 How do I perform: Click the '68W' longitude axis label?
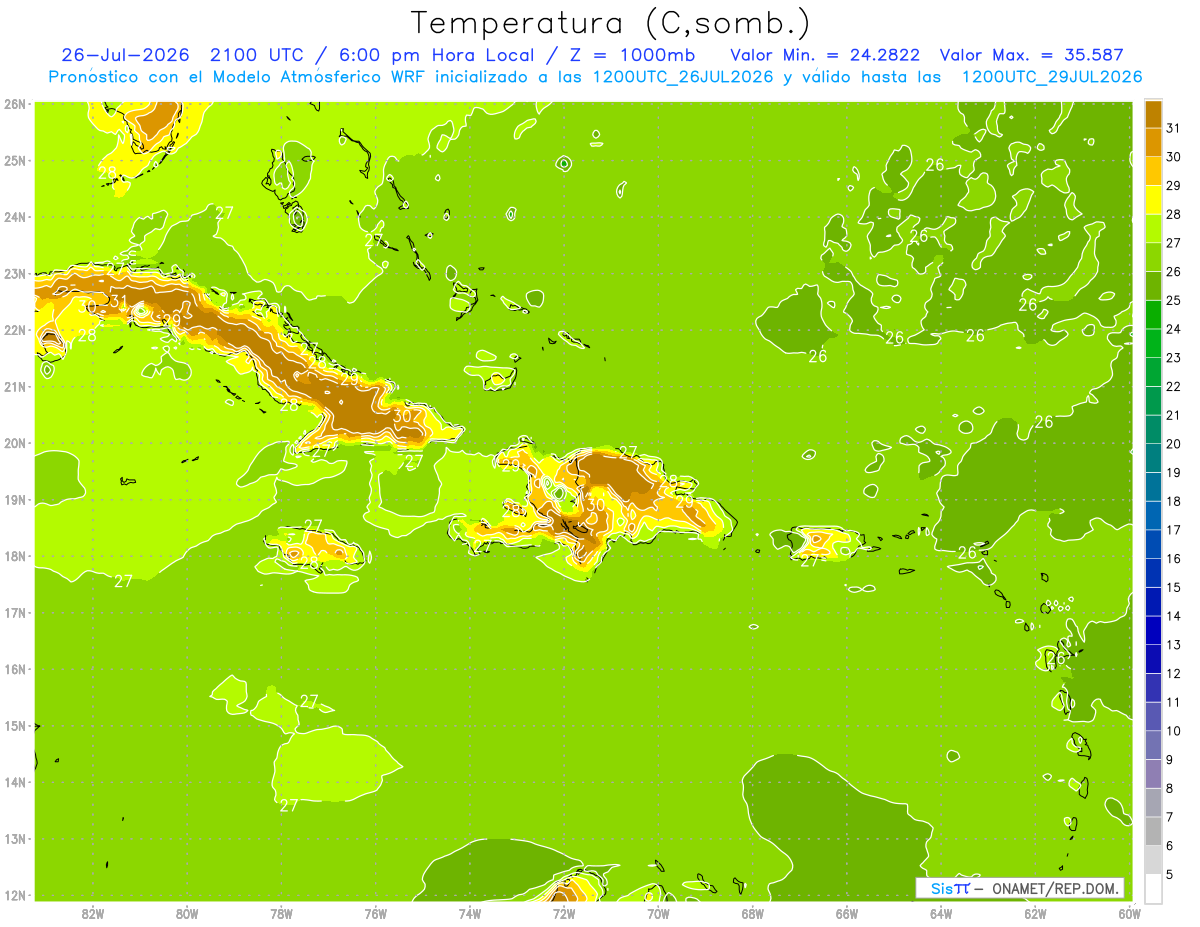pos(753,913)
